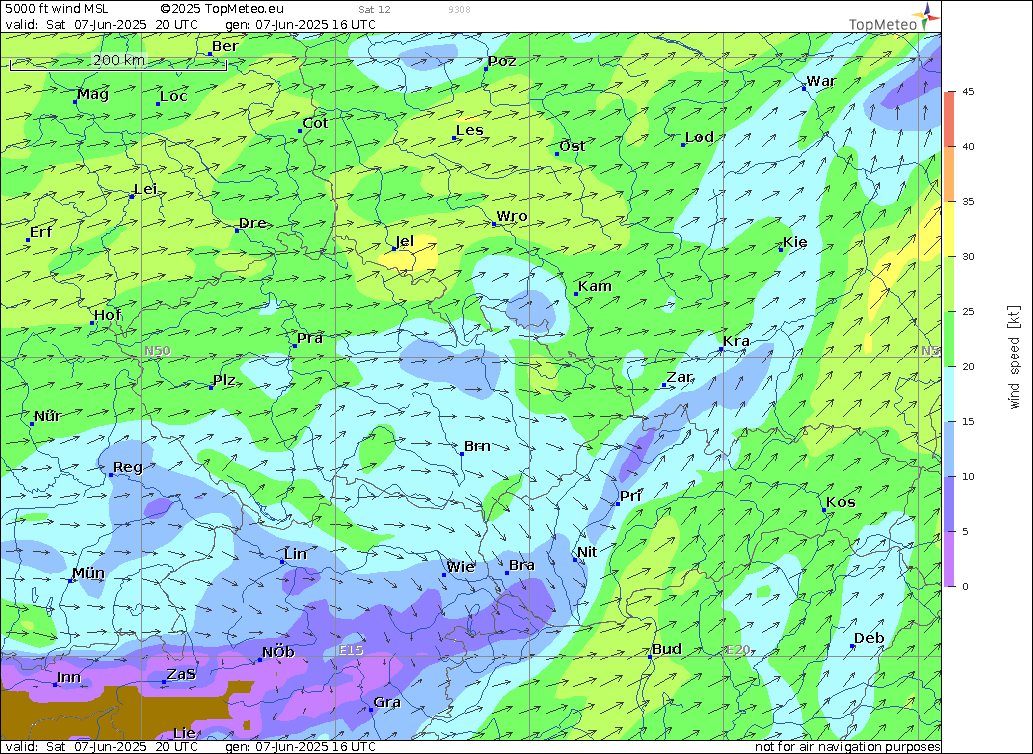Click the 'E20' longitude grid label
Viewport: 1033px width, 754px height.
pyautogui.click(x=738, y=650)
